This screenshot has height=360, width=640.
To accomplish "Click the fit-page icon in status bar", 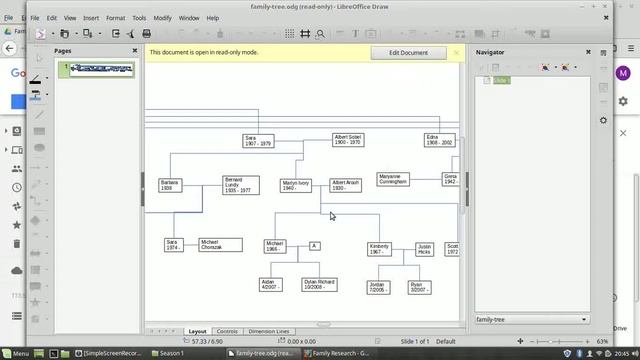I will (x=520, y=341).
